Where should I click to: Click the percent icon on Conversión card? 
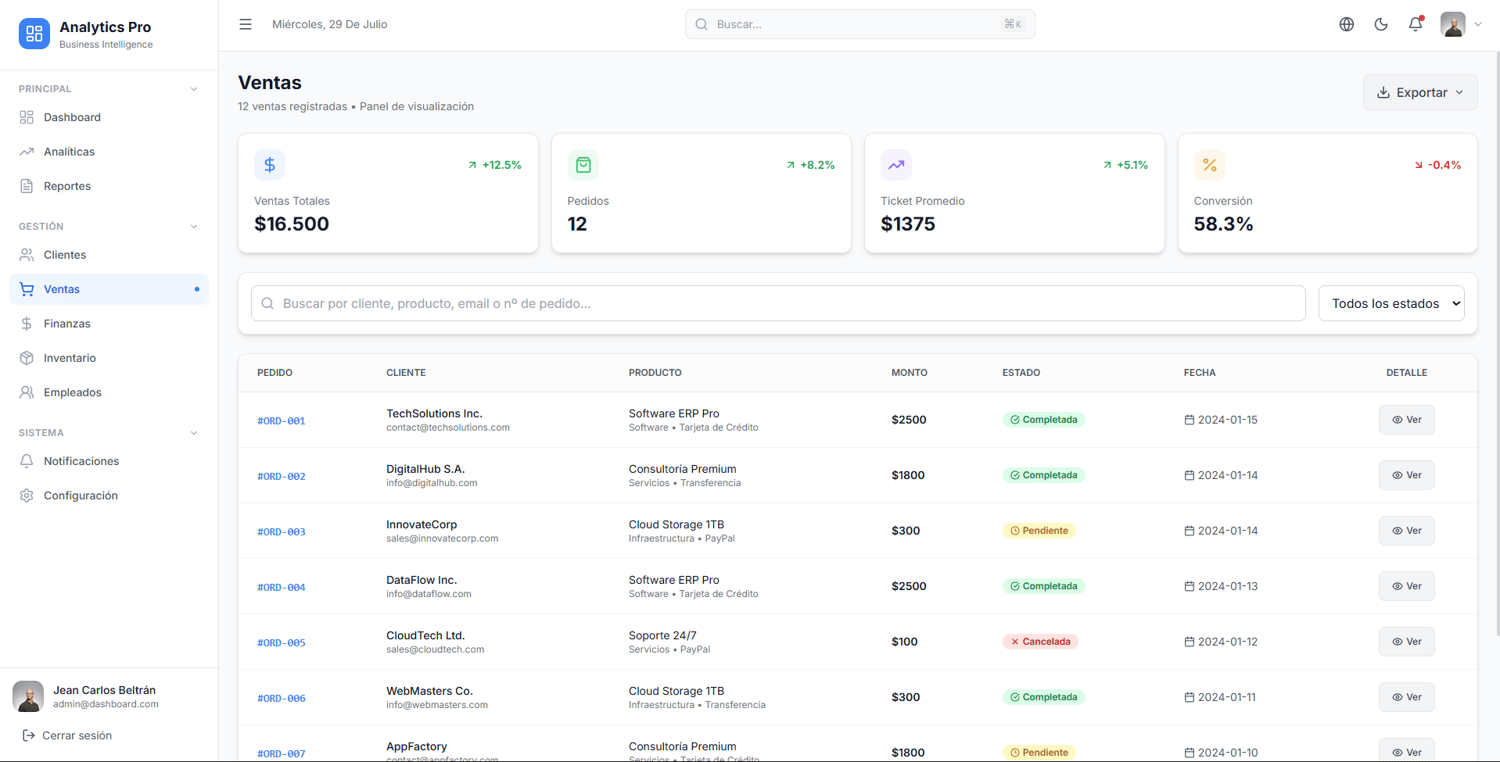(x=1209, y=165)
